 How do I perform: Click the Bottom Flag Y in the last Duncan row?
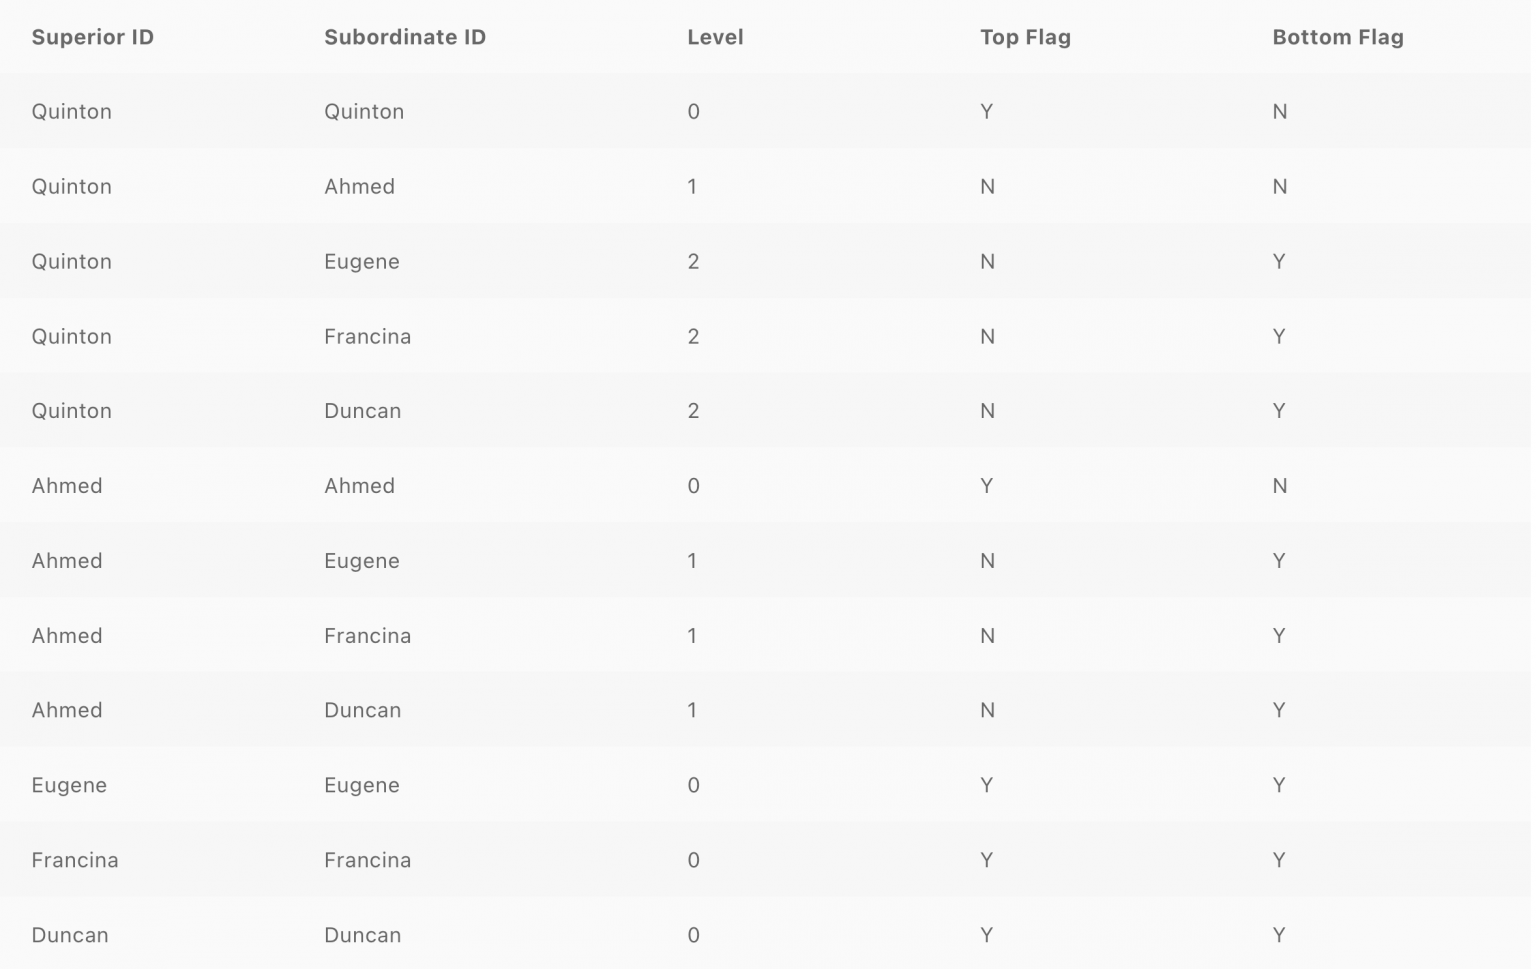[x=1278, y=935]
